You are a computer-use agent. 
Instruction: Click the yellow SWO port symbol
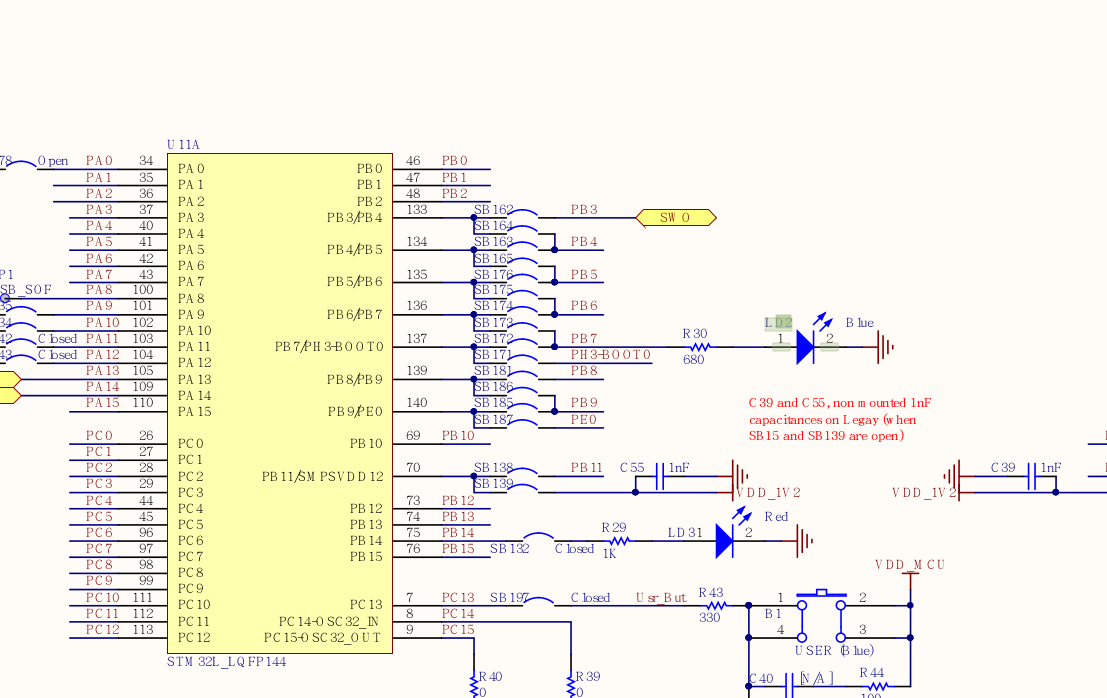point(675,217)
